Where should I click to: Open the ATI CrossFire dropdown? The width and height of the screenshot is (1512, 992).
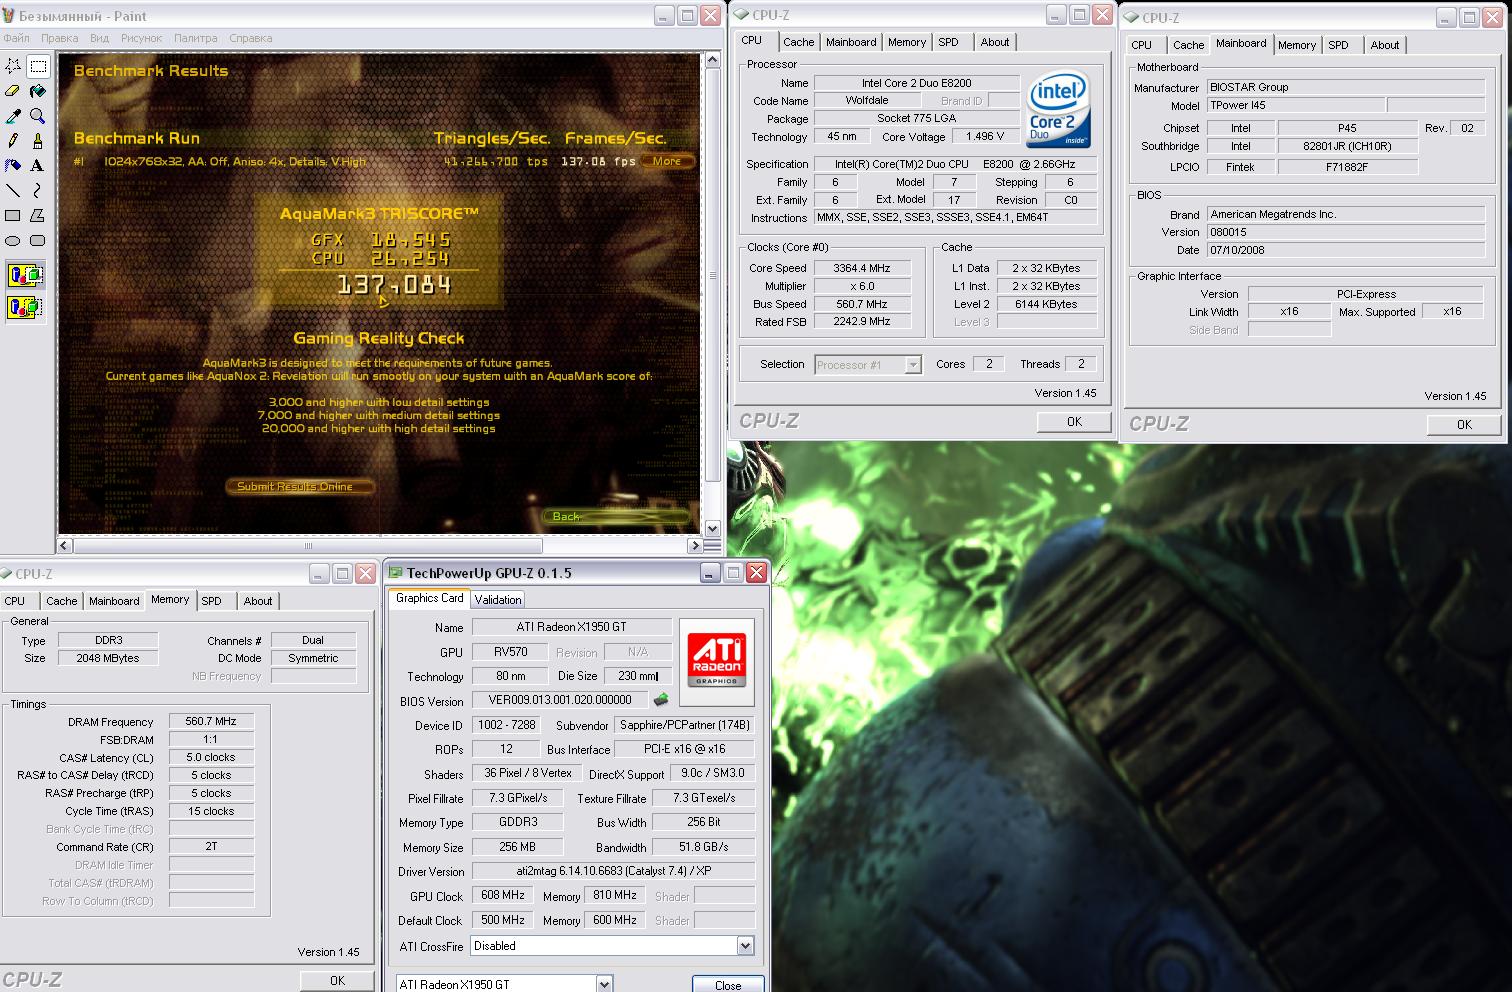745,946
